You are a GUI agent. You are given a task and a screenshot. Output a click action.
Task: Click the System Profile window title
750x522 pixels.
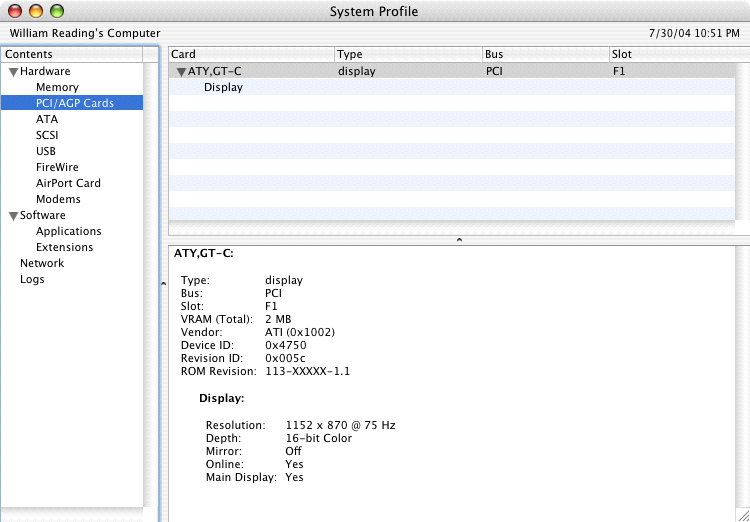point(374,11)
